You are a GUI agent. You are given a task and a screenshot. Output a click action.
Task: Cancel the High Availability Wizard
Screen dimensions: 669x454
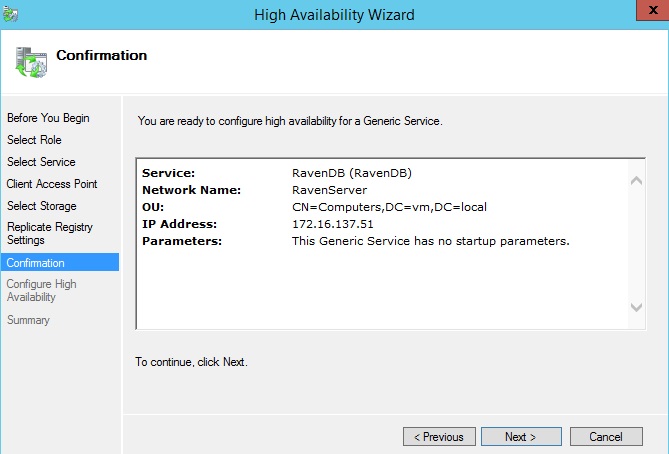click(x=606, y=437)
